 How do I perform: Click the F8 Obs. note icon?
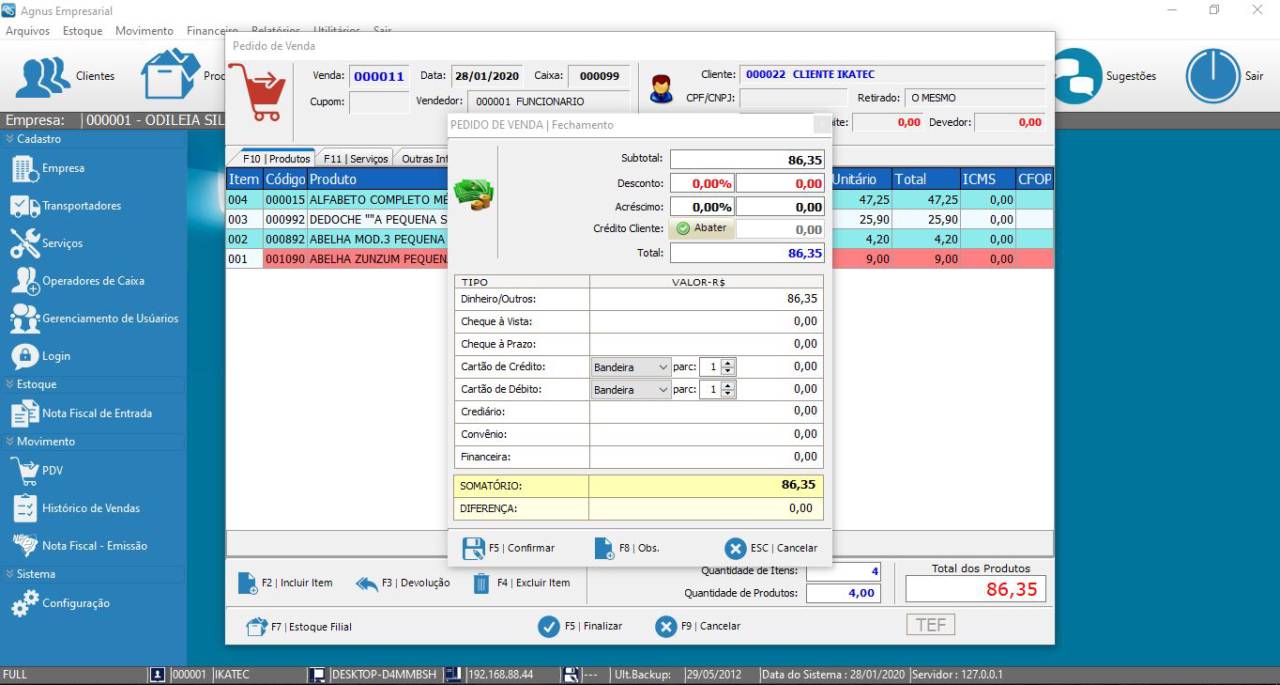tap(604, 548)
